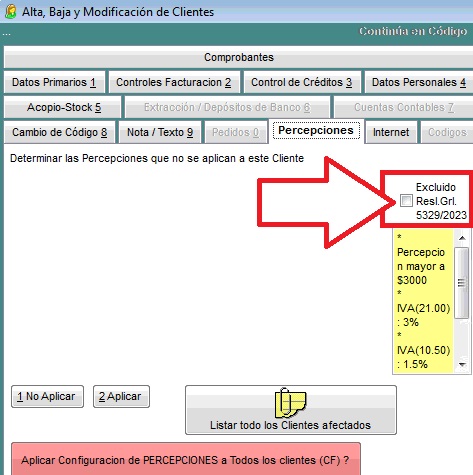
Task: Open the Comprobantes section
Action: pyautogui.click(x=239, y=57)
